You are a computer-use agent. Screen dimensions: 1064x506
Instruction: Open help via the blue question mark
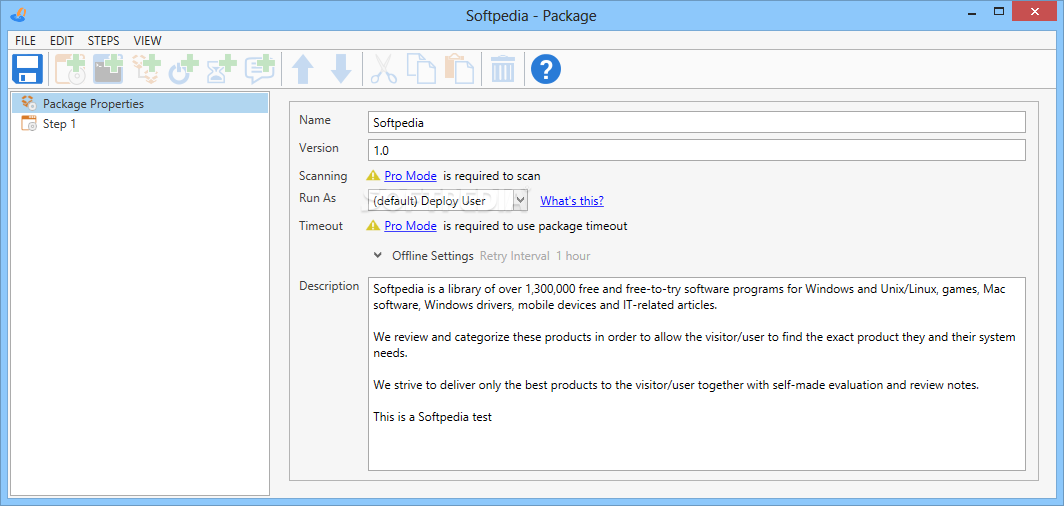coord(546,69)
